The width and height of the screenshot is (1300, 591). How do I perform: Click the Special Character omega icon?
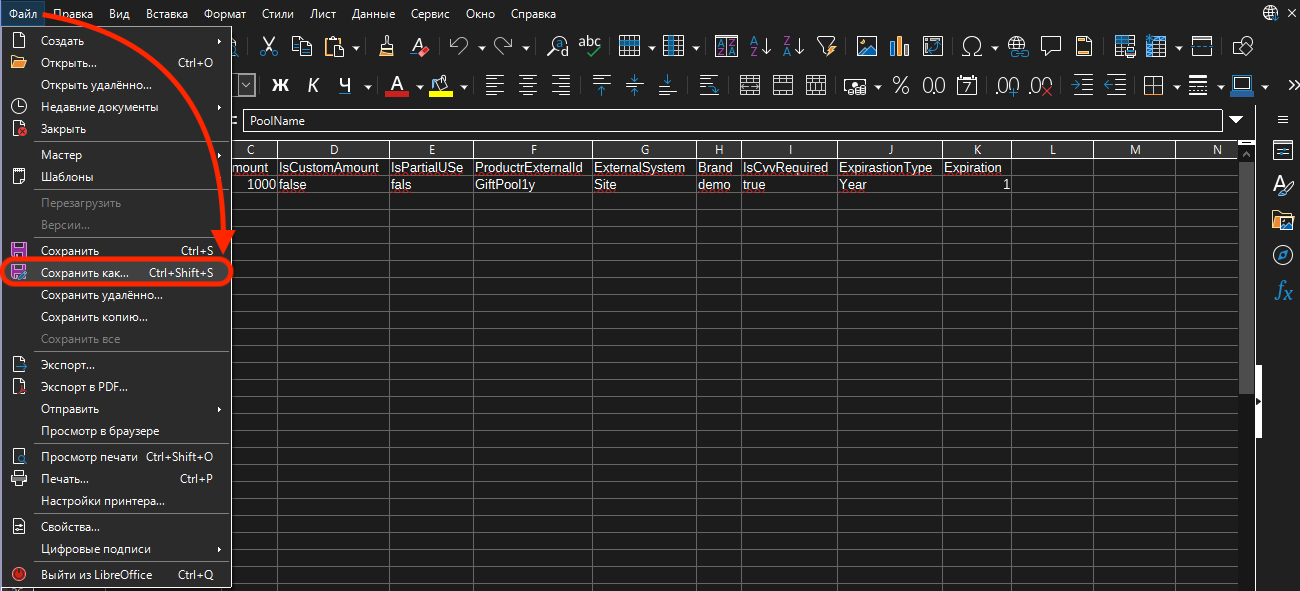click(x=971, y=46)
